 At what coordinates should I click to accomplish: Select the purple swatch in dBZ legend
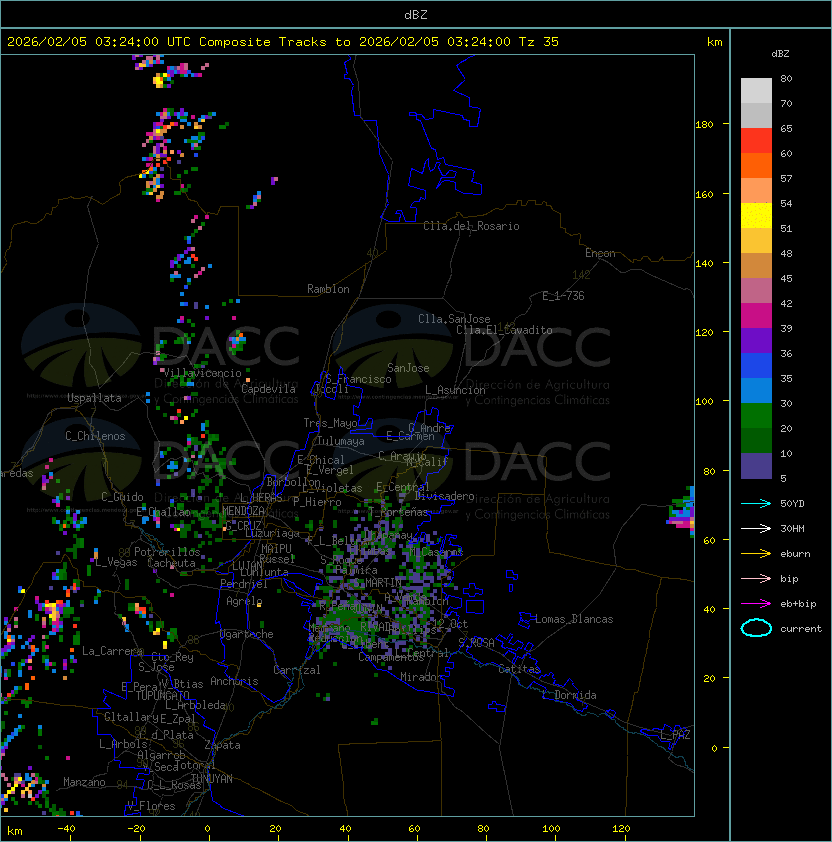click(756, 340)
